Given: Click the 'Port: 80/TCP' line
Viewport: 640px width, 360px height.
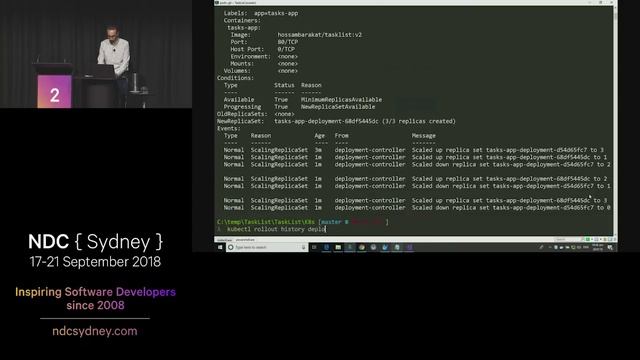Looking at the screenshot, I should tap(264, 42).
